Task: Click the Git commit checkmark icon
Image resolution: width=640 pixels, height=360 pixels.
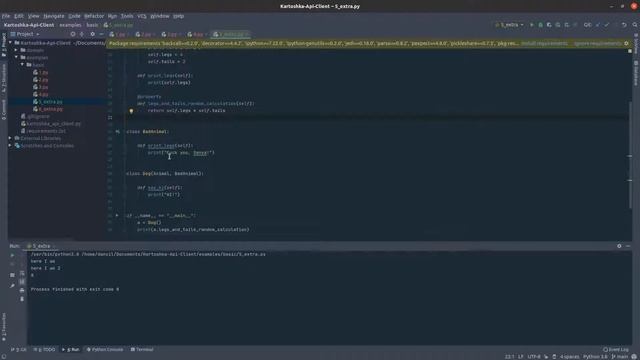Action: (x=607, y=25)
